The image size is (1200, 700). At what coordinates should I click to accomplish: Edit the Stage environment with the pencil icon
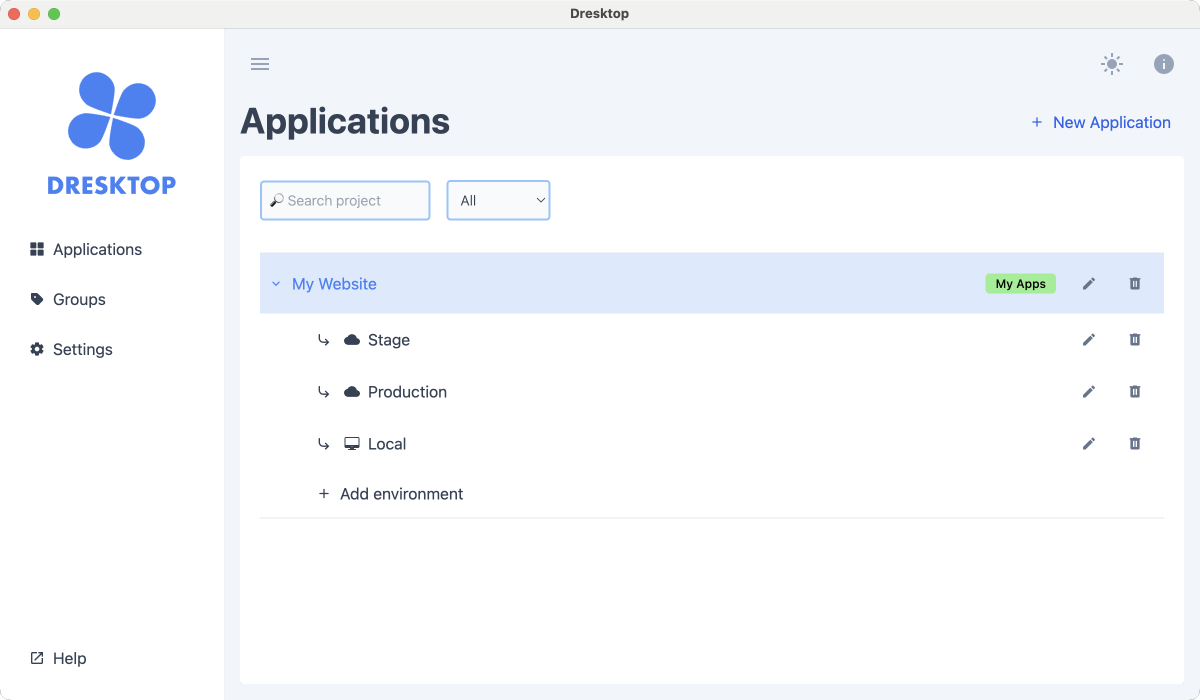point(1089,340)
